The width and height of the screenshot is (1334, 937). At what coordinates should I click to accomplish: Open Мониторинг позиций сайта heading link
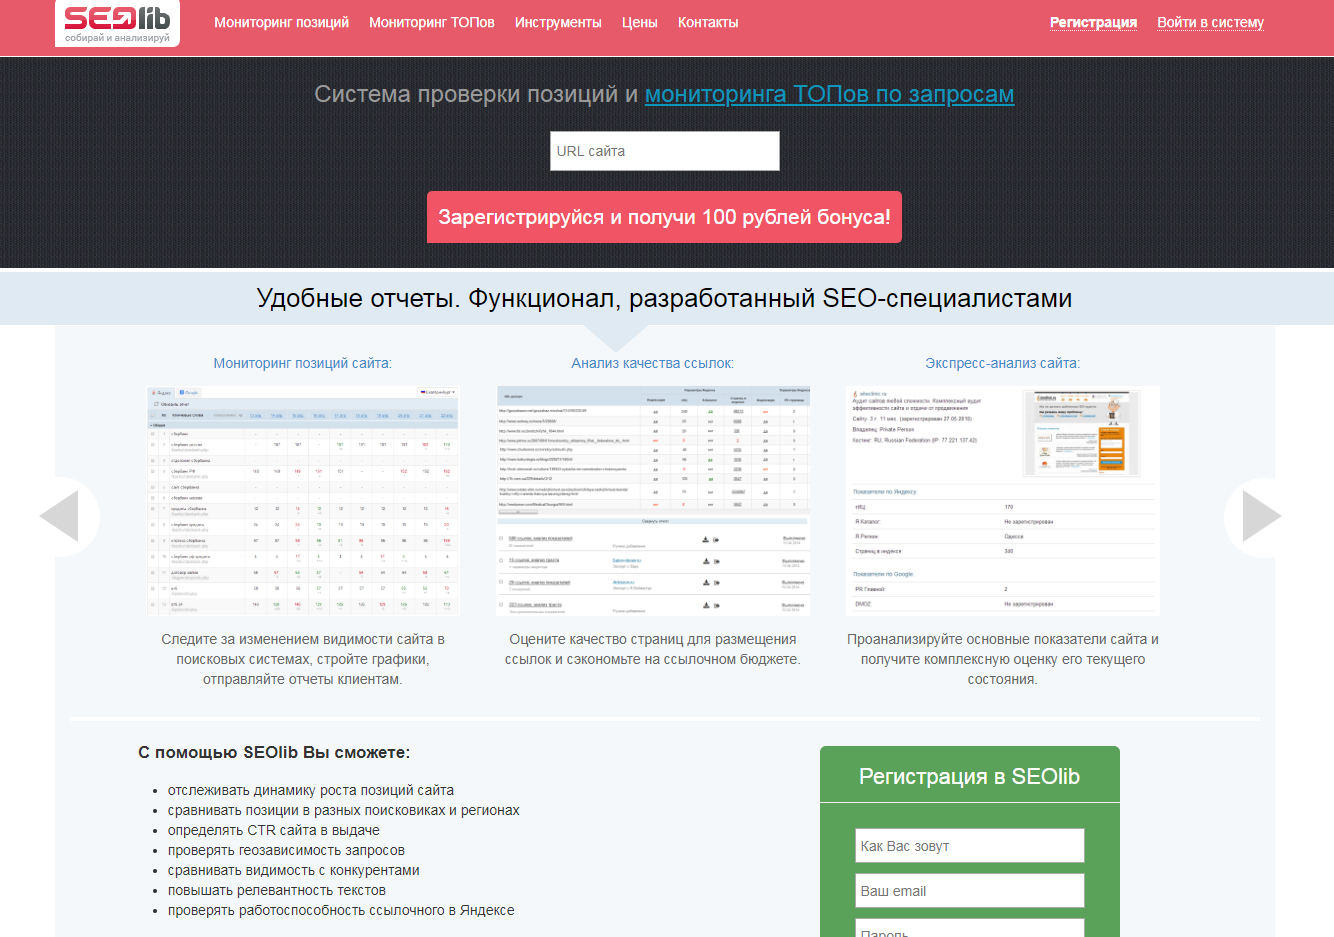302,363
